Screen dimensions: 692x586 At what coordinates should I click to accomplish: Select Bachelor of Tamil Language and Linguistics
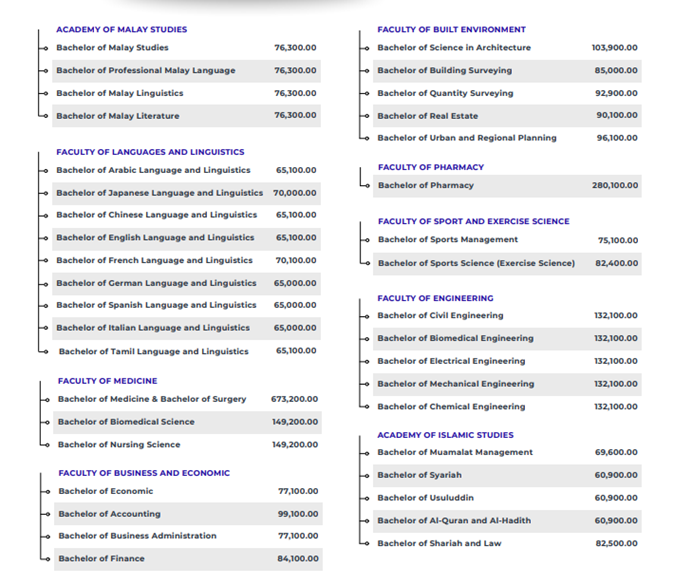[x=154, y=352]
